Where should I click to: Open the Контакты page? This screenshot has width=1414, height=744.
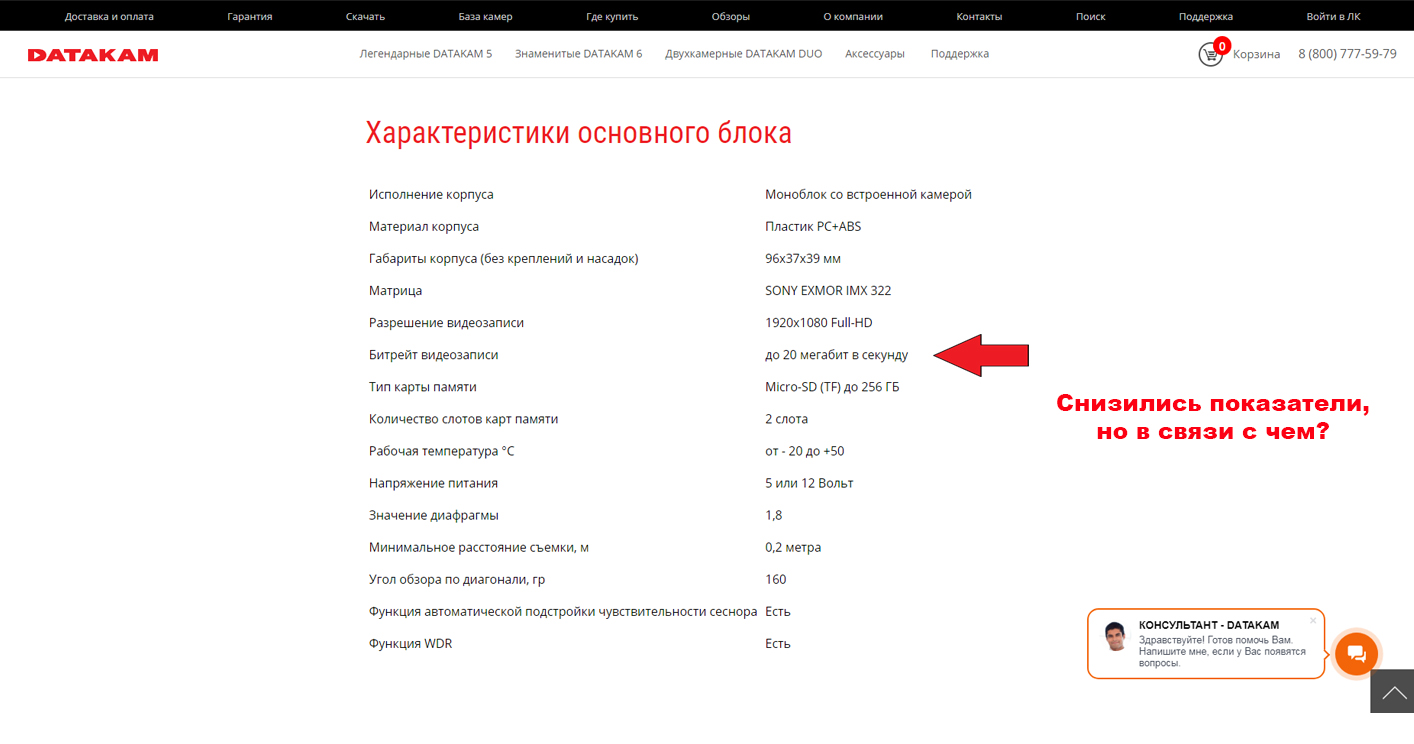pyautogui.click(x=979, y=17)
